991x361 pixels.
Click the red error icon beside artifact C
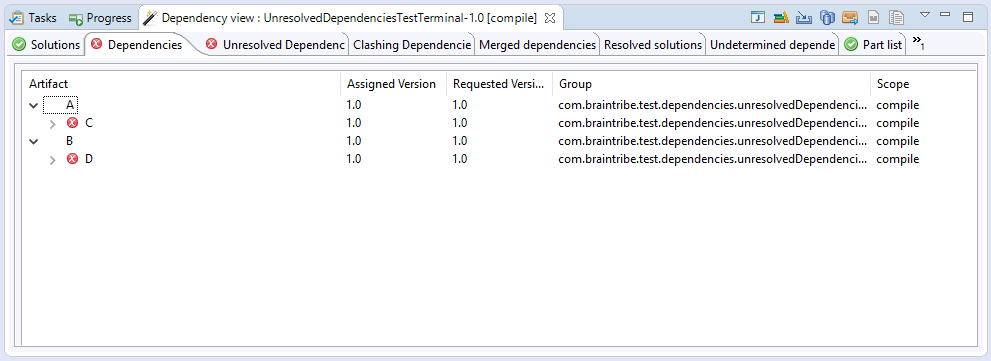coord(72,123)
